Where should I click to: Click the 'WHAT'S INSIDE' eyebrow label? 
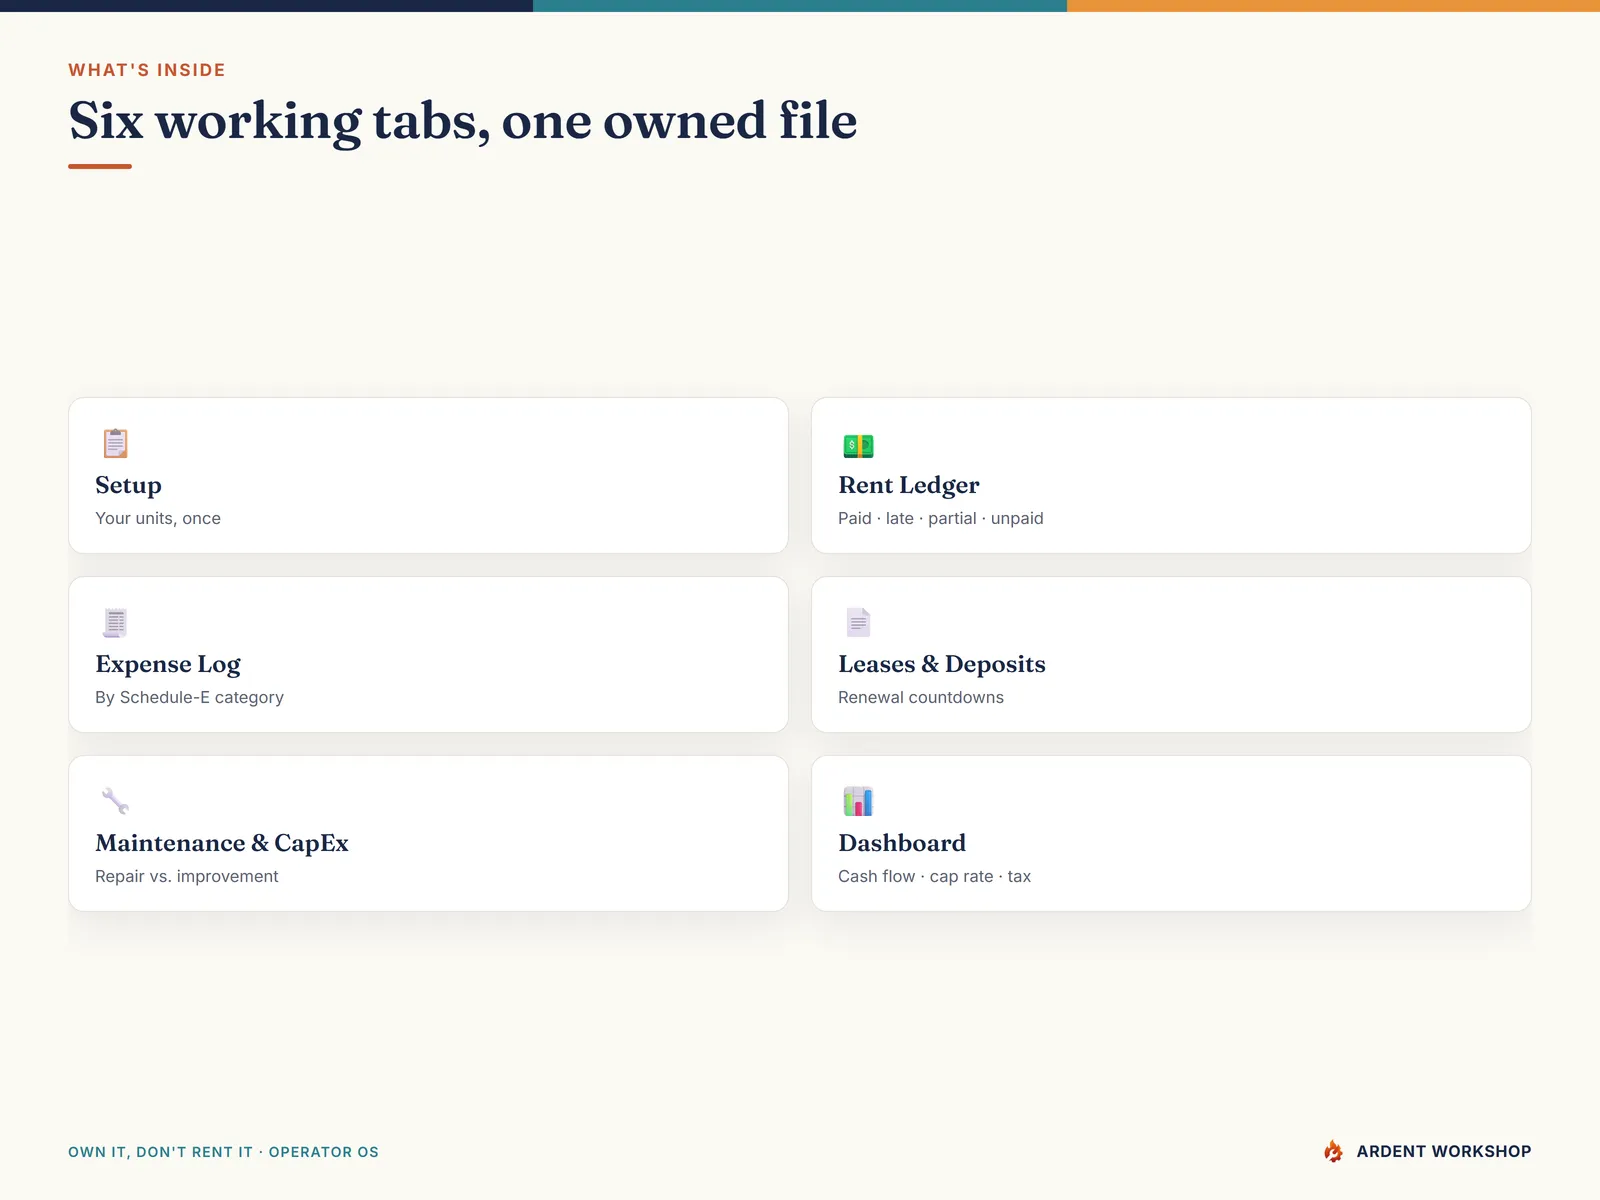tap(147, 70)
